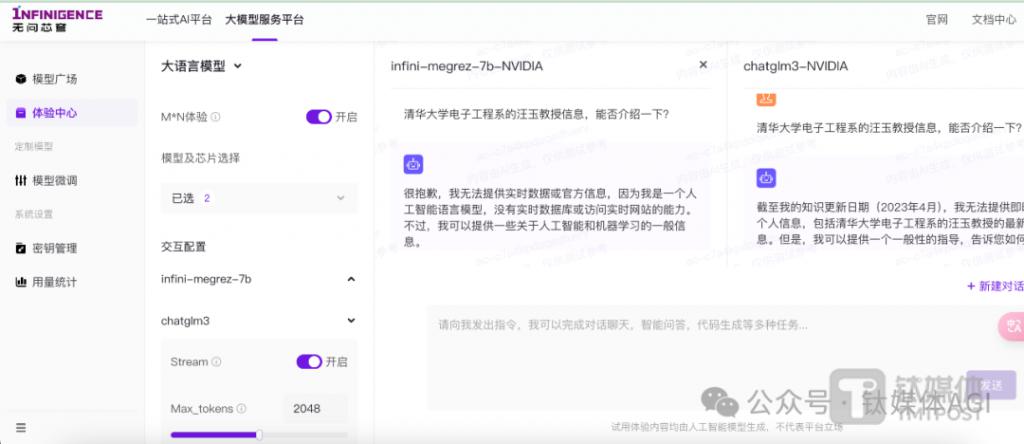Screen dimensions: 1024x444
Task: Click the user question in infini-megrez-7b panel
Action: tap(537, 114)
